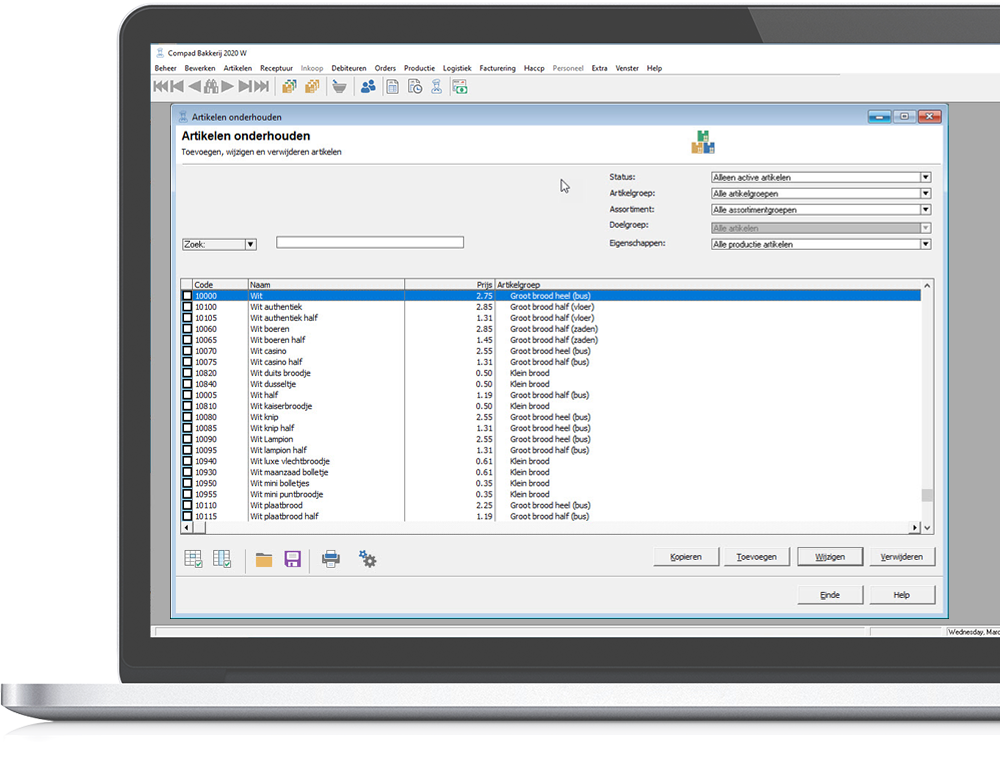Open the Assortiment dropdown

[821, 209]
